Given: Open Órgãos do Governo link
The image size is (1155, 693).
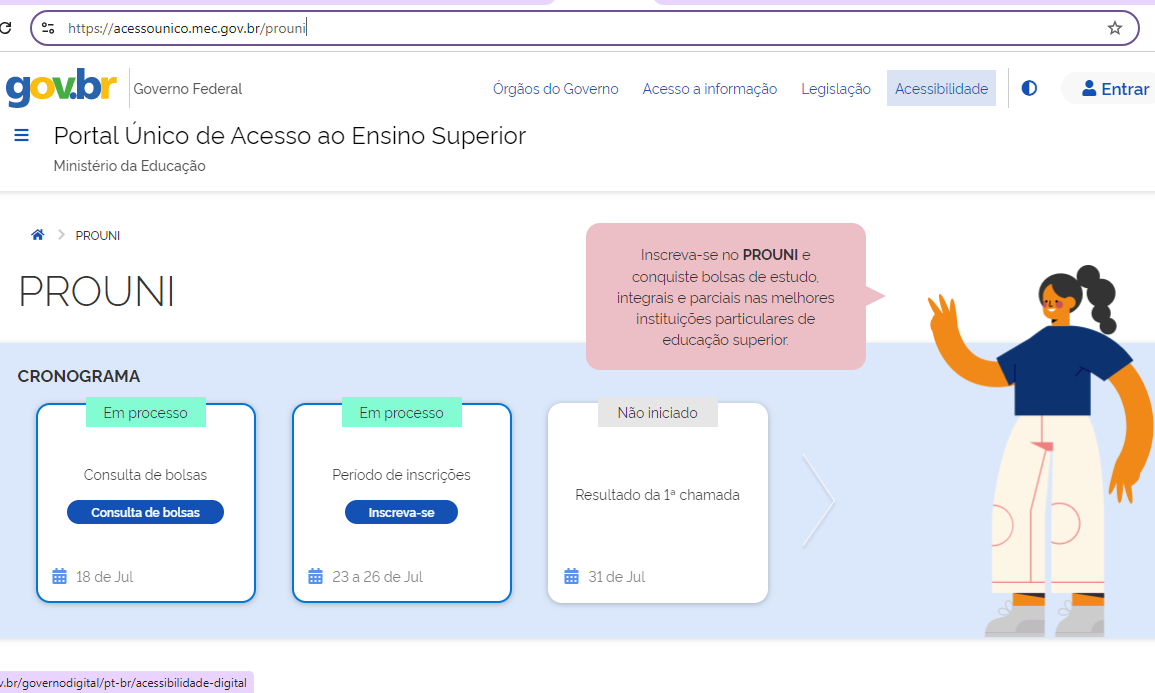Looking at the screenshot, I should click(x=555, y=88).
